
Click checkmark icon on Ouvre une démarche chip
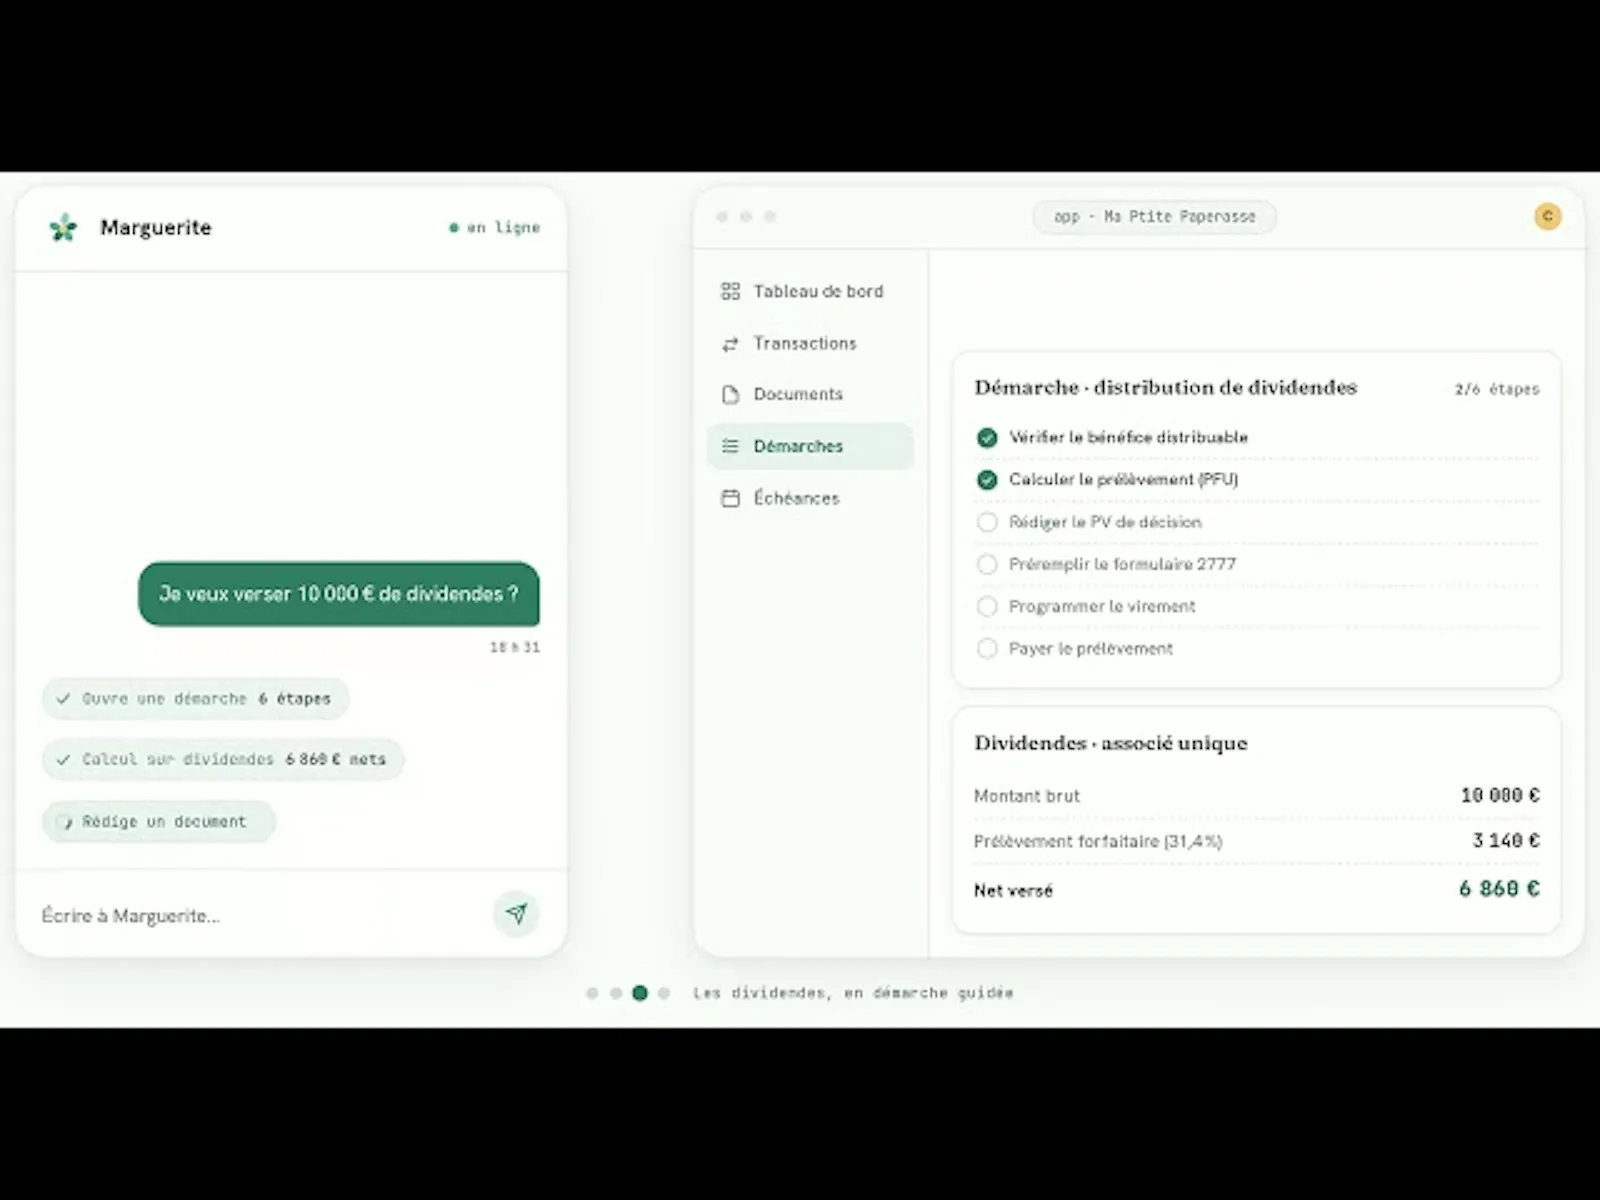63,699
